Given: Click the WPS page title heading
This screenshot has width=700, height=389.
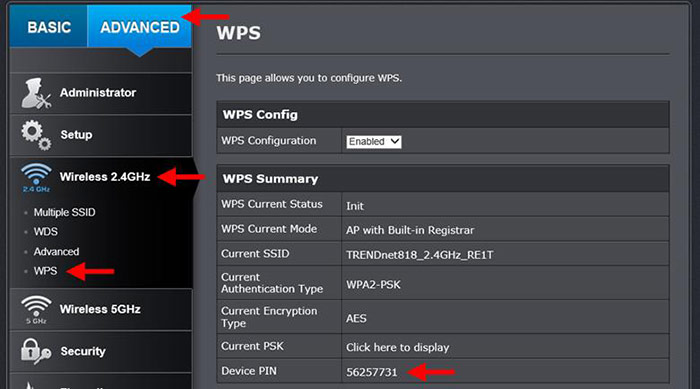Looking at the screenshot, I should pyautogui.click(x=238, y=33).
